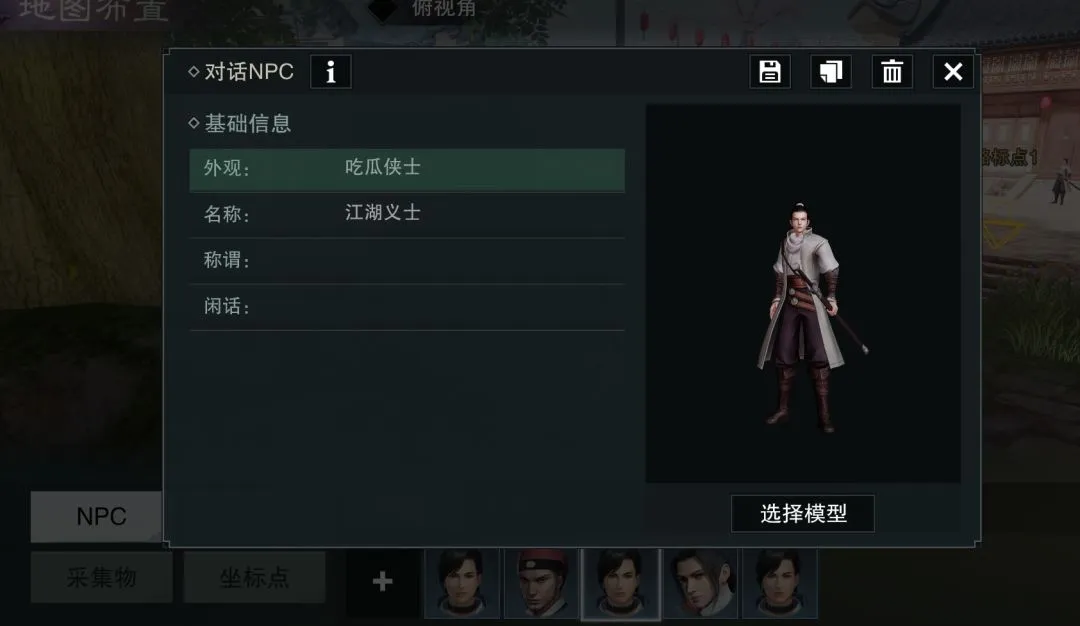Add a new NPC with the plus icon

pyautogui.click(x=382, y=582)
